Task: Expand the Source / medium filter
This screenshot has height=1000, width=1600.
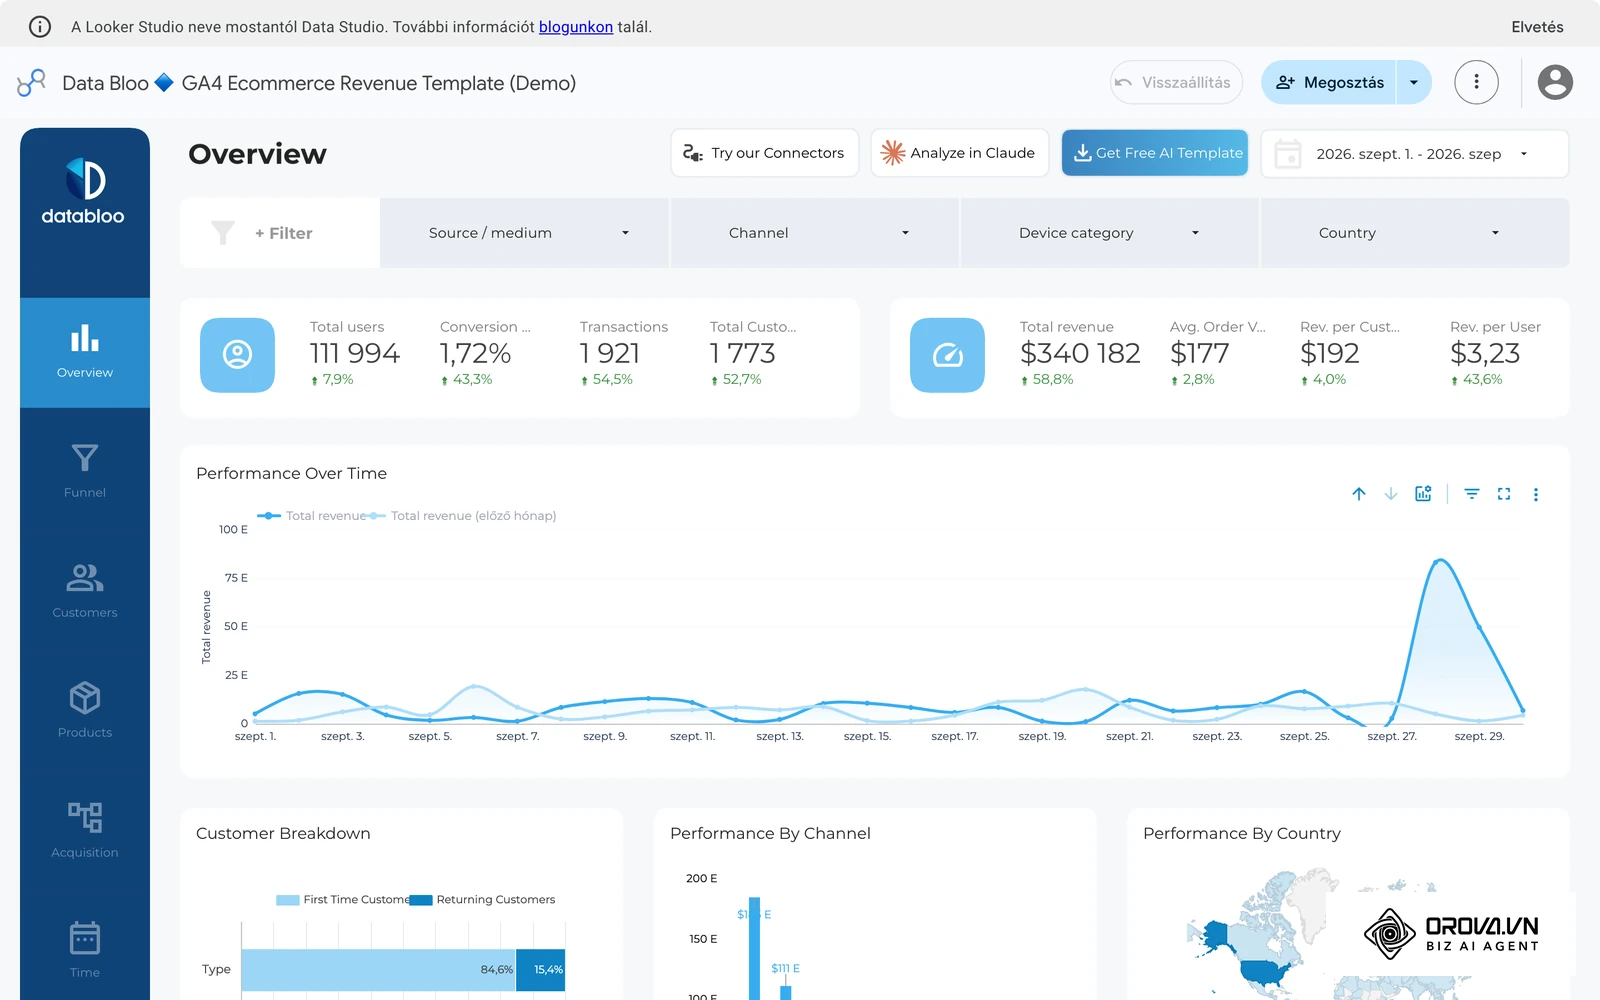Action: 524,233
